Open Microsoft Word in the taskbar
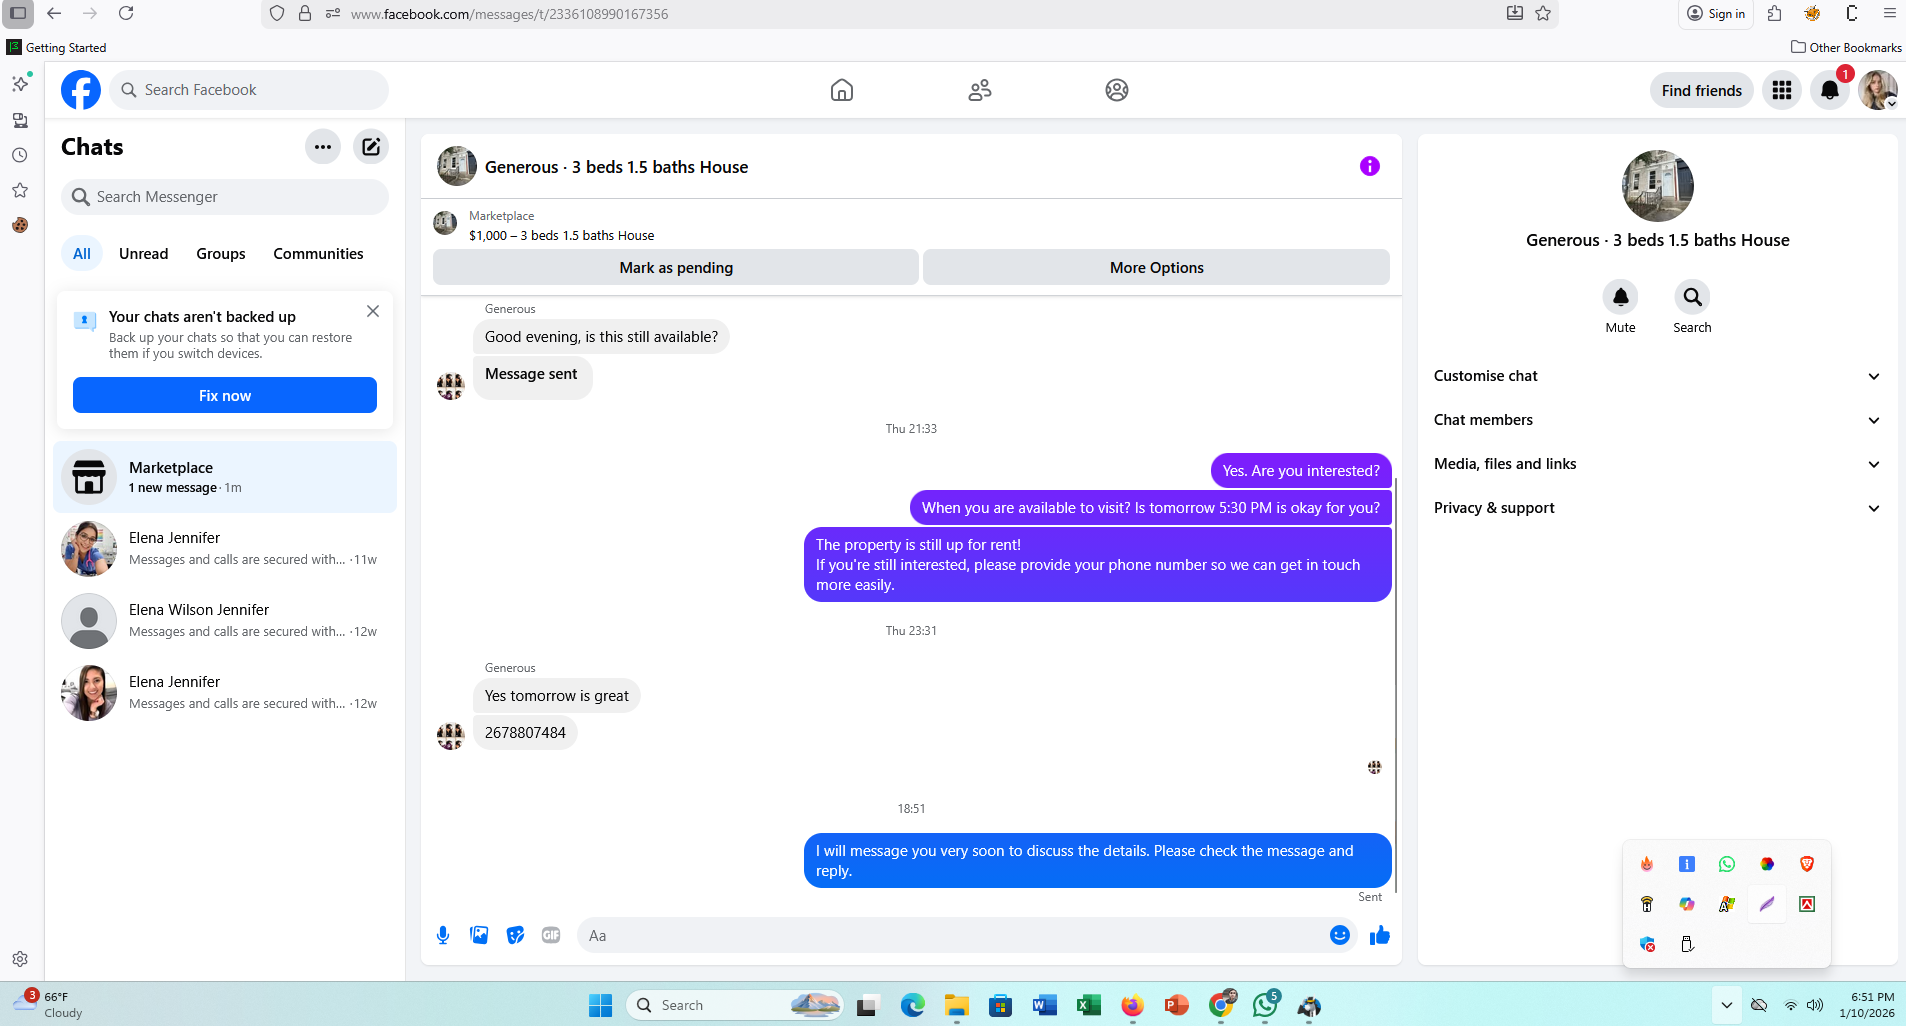Viewport: 1906px width, 1026px height. tap(1044, 1005)
